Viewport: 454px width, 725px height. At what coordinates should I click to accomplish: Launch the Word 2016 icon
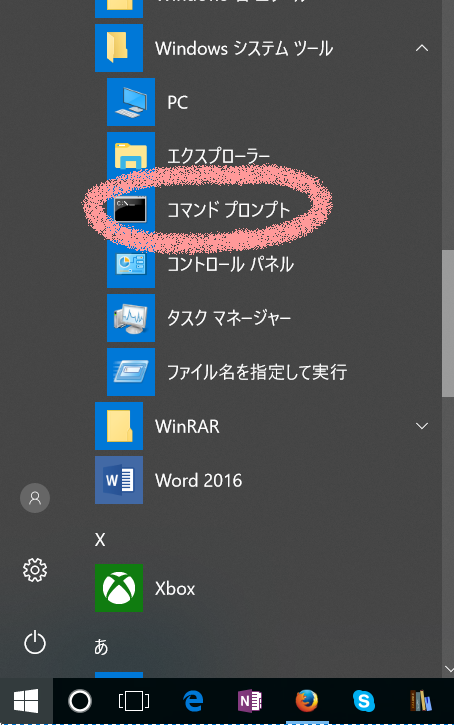119,480
